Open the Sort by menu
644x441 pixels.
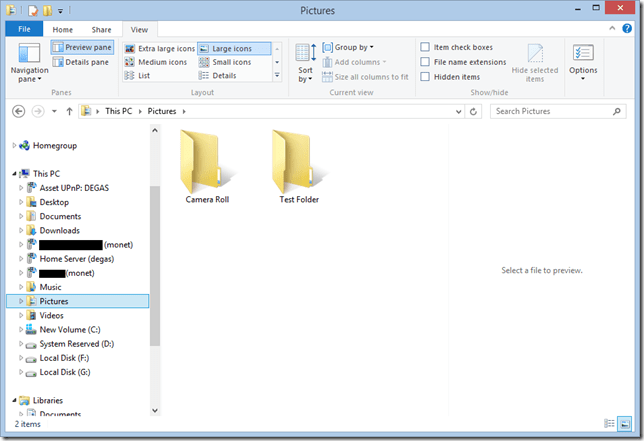pos(306,63)
